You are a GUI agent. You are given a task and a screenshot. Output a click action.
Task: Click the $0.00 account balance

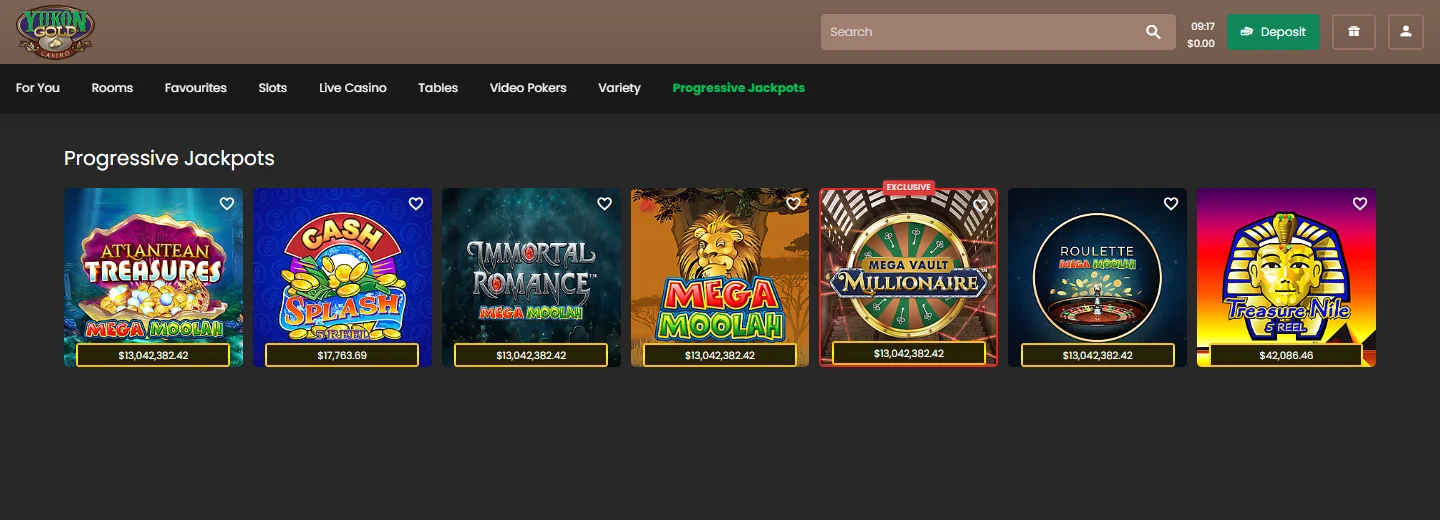(x=1201, y=43)
